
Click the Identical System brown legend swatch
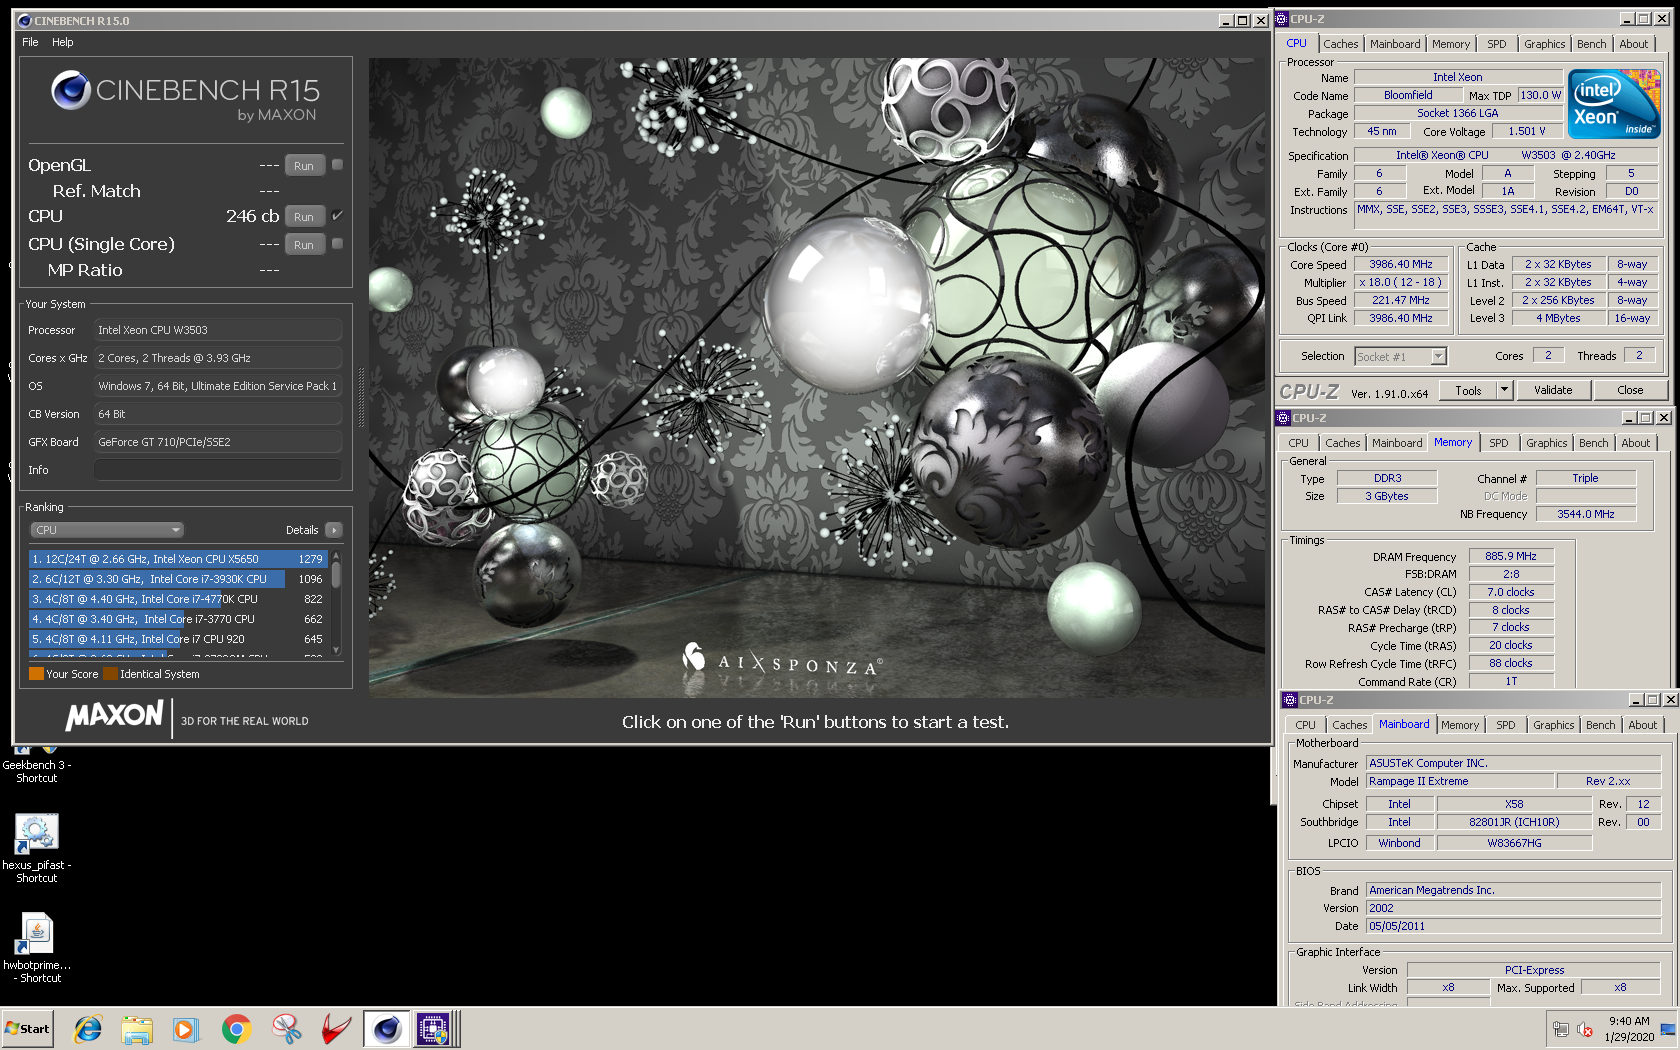pyautogui.click(x=110, y=674)
